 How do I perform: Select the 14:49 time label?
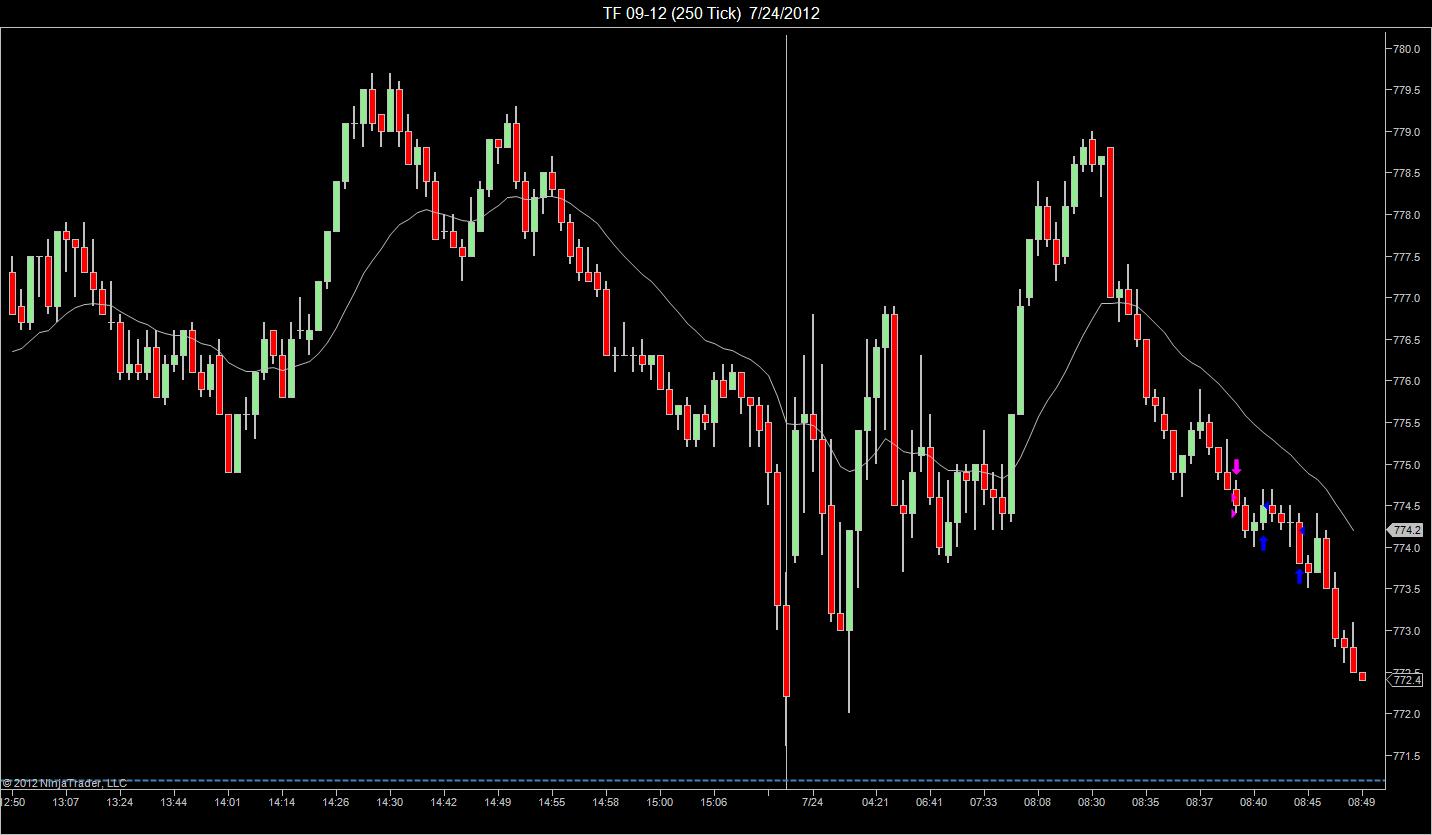pos(498,802)
